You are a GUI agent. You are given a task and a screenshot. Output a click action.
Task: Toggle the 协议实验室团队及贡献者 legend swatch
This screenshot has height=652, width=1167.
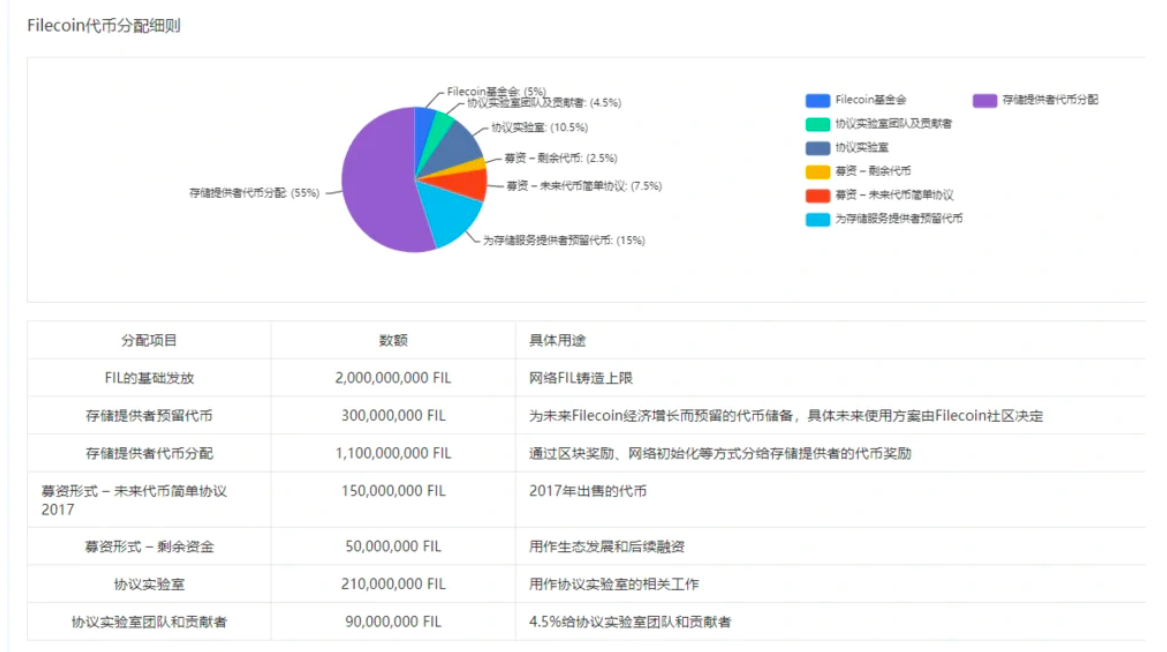[x=817, y=124]
